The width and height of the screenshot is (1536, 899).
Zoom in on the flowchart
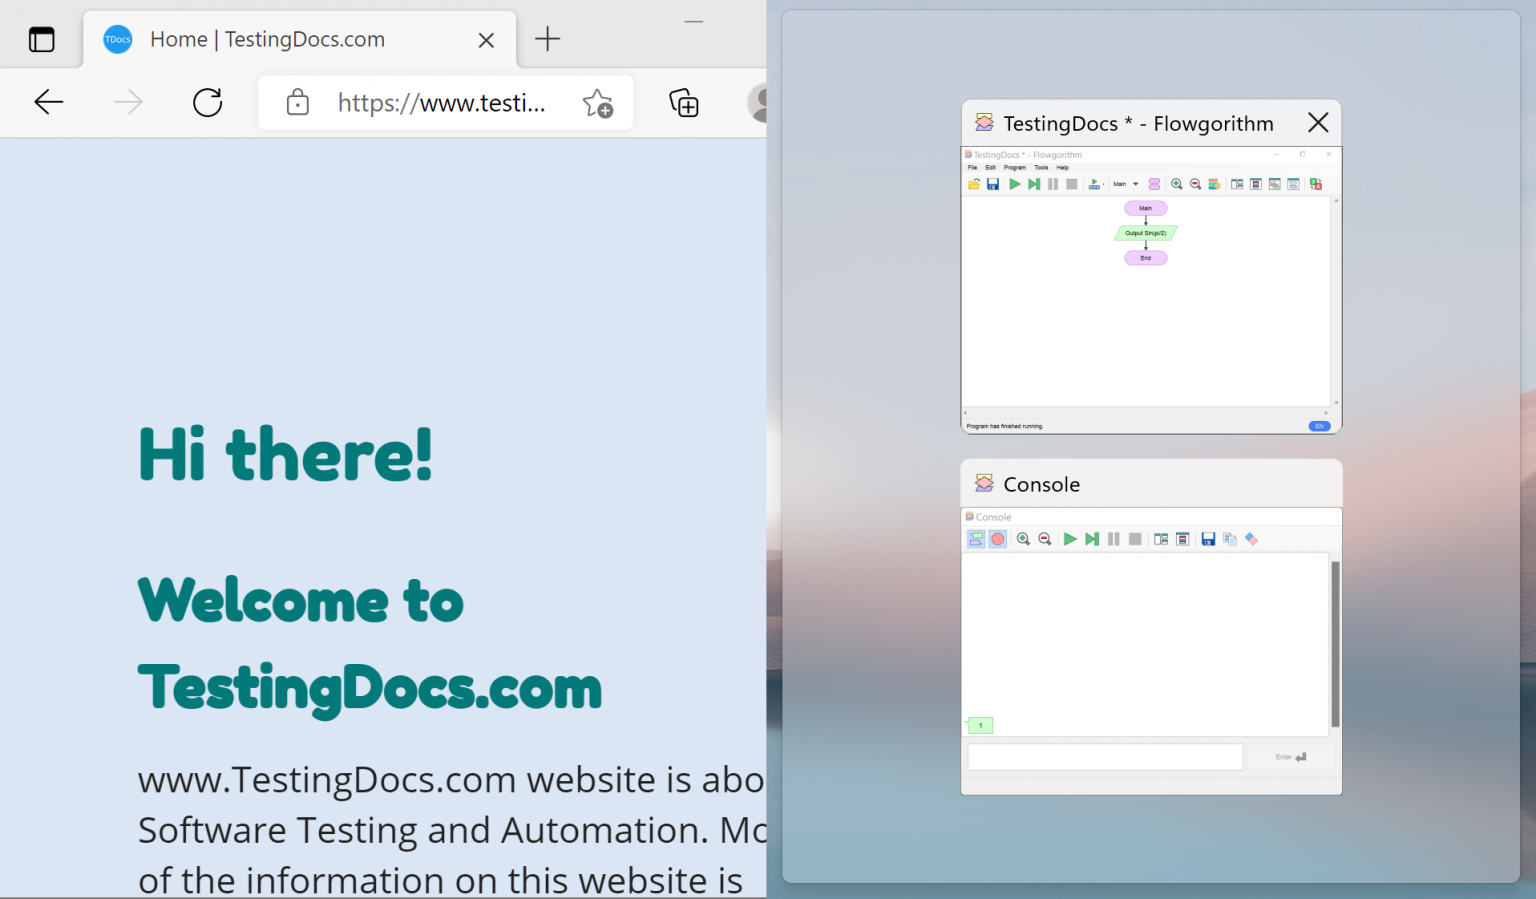[x=1178, y=184]
